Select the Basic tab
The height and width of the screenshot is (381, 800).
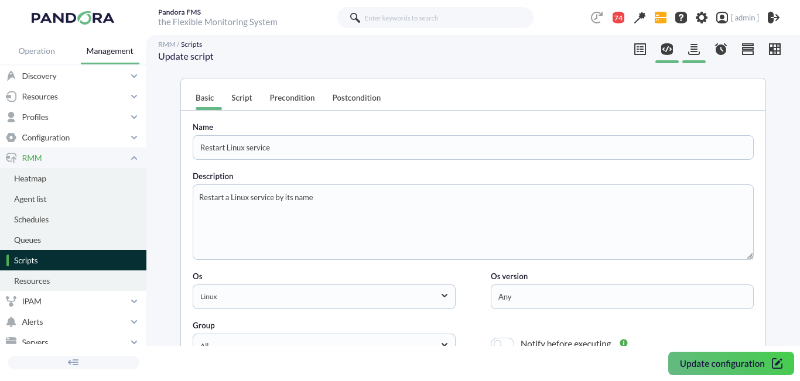click(x=205, y=98)
